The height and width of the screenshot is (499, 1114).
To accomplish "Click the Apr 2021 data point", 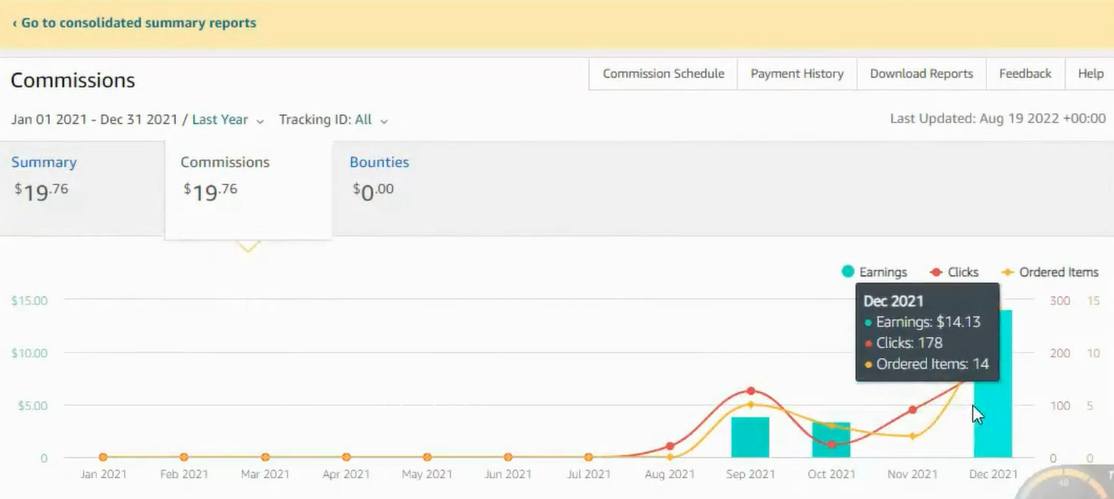I will (346, 457).
